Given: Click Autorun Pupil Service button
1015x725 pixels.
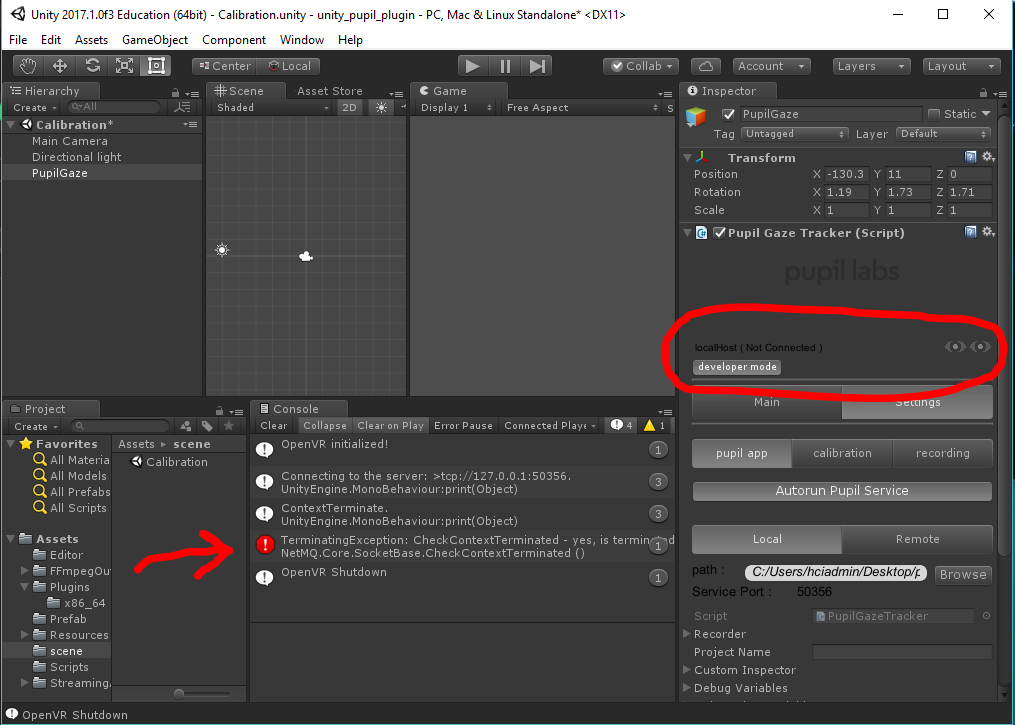Looking at the screenshot, I should pos(842,491).
